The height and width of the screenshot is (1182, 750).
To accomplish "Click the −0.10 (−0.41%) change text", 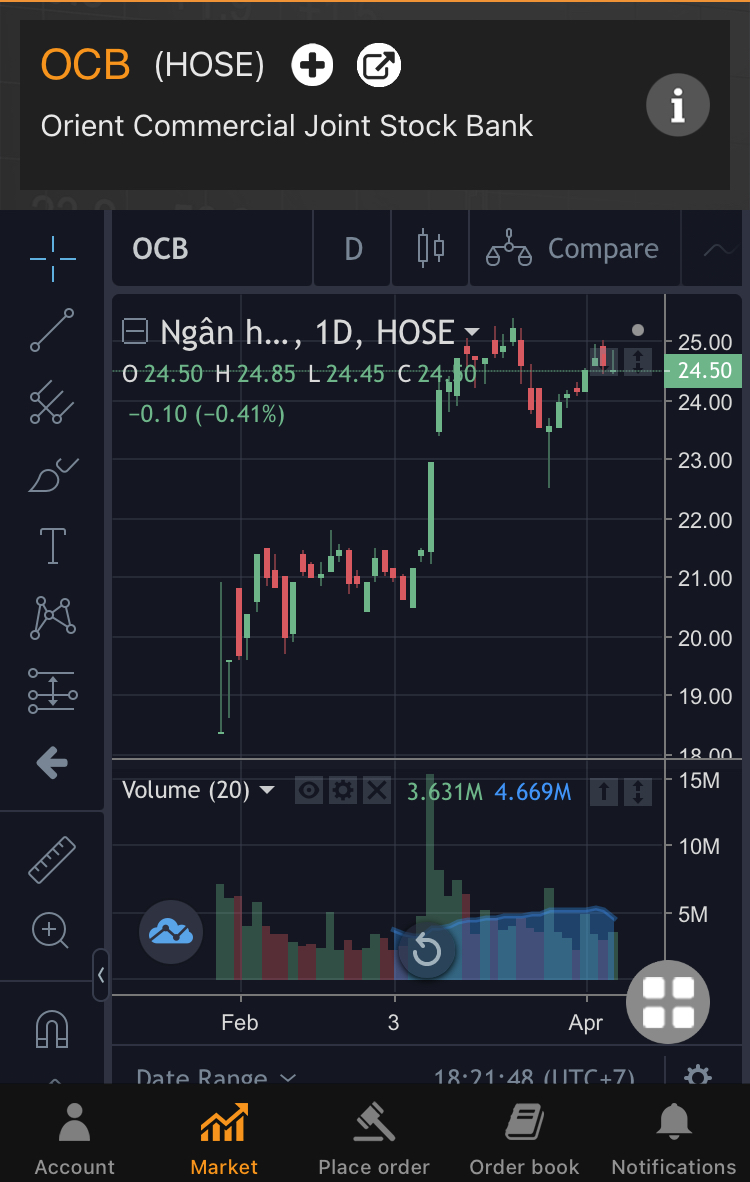I will [x=207, y=414].
